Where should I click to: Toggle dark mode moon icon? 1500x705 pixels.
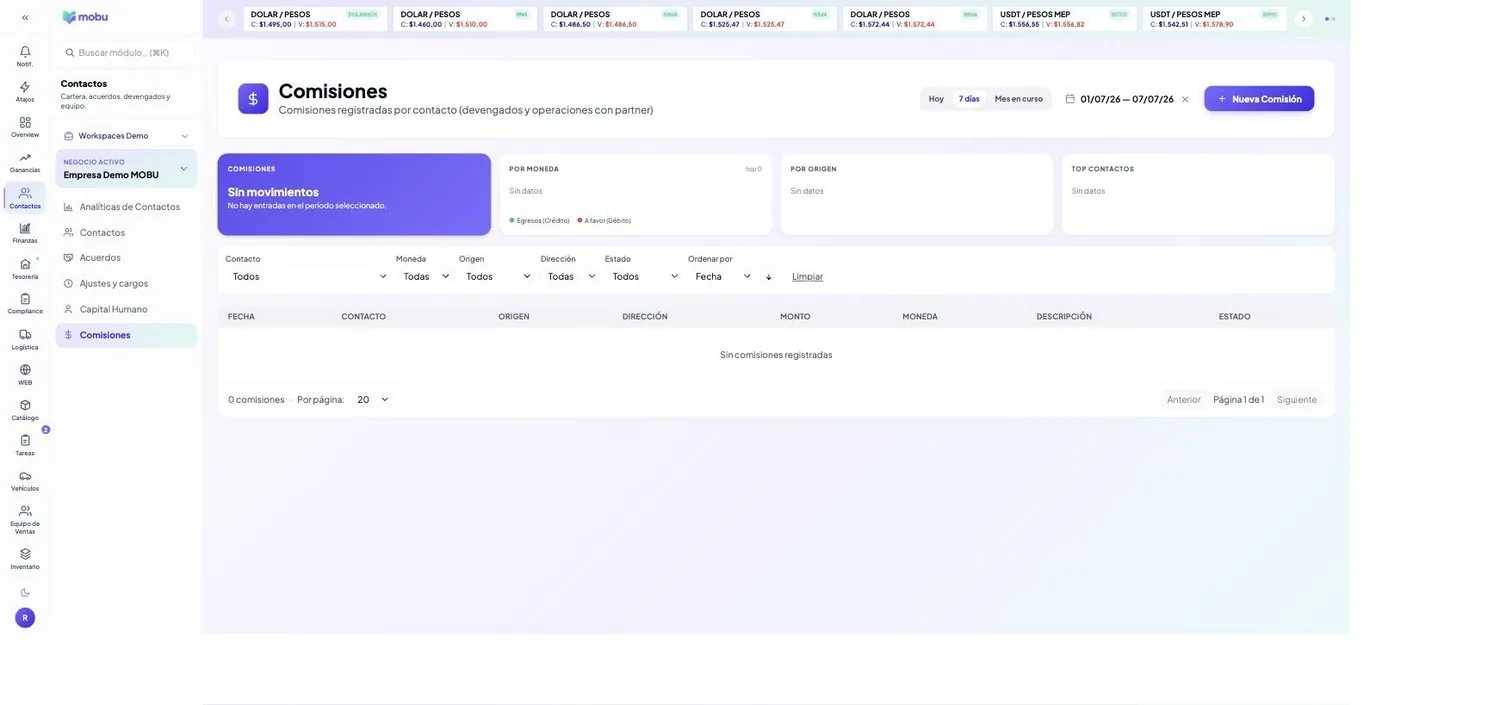(25, 592)
